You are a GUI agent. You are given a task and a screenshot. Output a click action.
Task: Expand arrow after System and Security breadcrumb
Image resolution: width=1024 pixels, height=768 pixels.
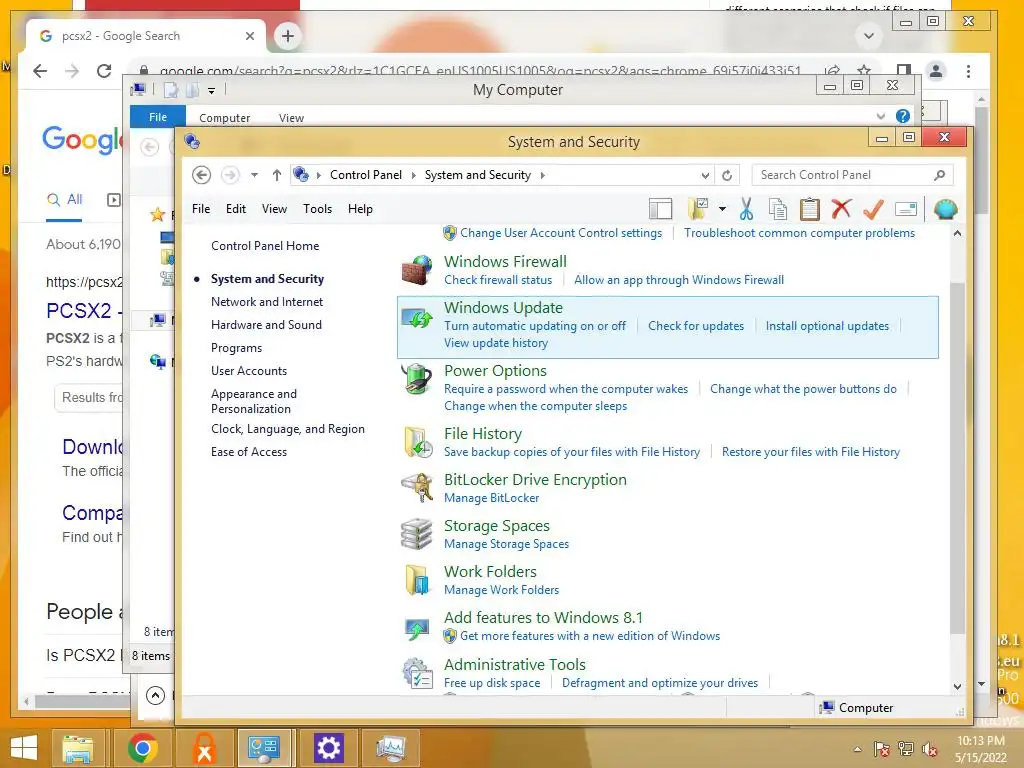542,175
